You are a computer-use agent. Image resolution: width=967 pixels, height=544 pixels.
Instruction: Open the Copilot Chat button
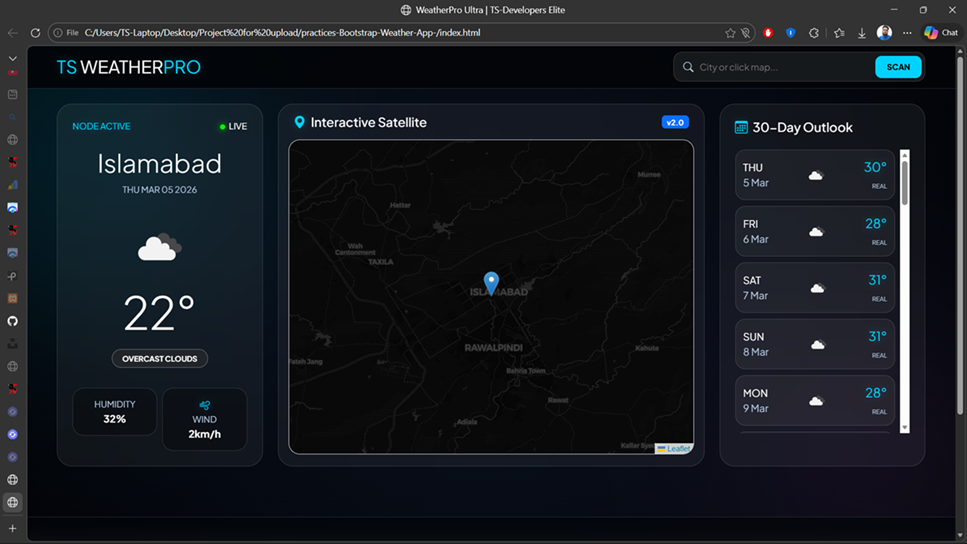click(941, 33)
